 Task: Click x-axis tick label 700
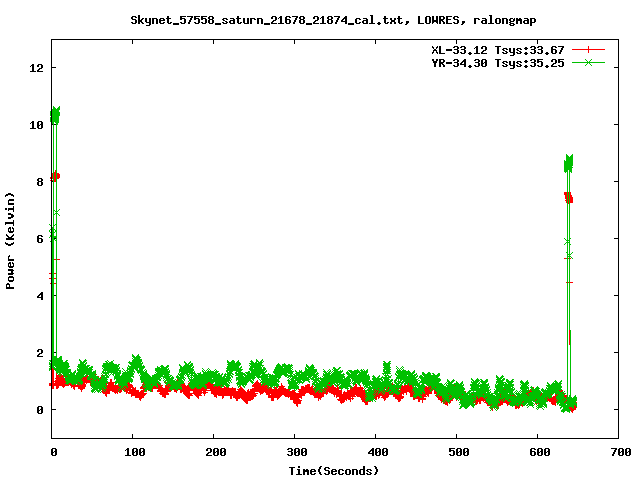click(621, 452)
